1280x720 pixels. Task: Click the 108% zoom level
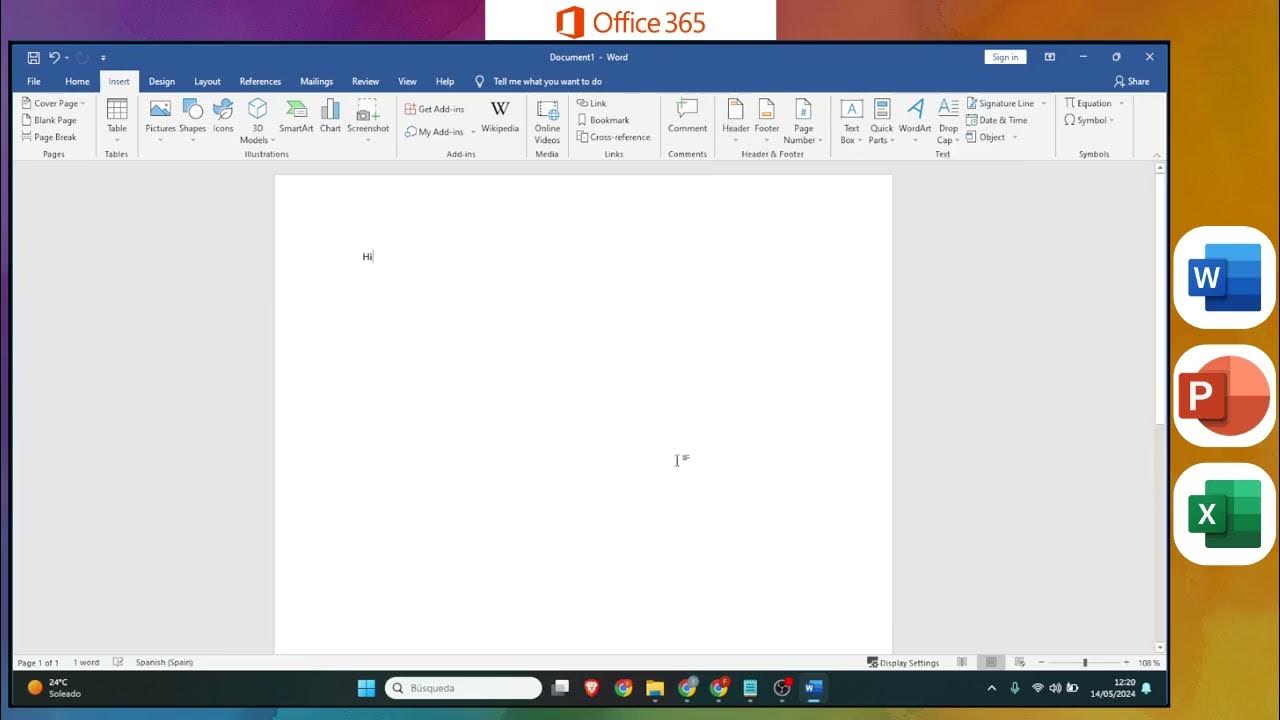click(1149, 663)
